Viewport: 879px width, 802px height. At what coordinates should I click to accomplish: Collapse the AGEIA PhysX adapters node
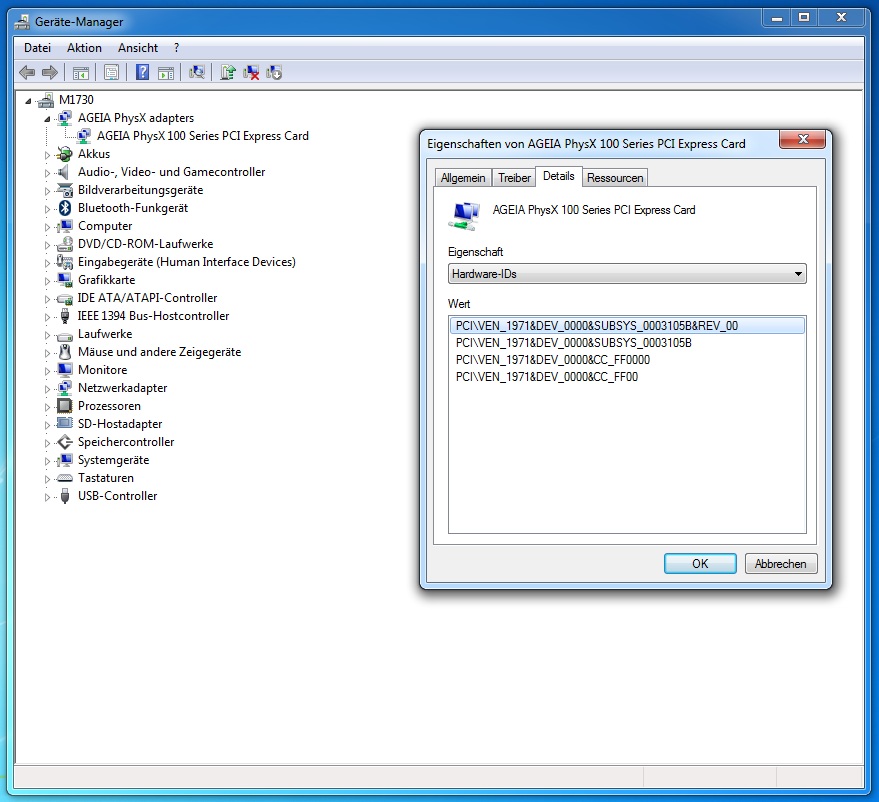[x=47, y=119]
